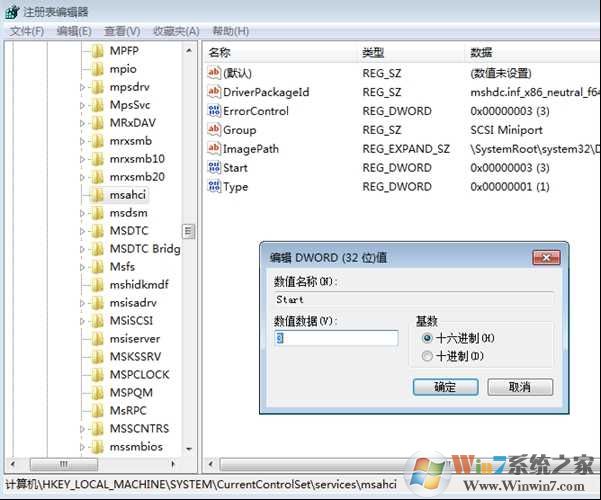Click the msiserver folder icon
This screenshot has width=601, height=500.
98,339
